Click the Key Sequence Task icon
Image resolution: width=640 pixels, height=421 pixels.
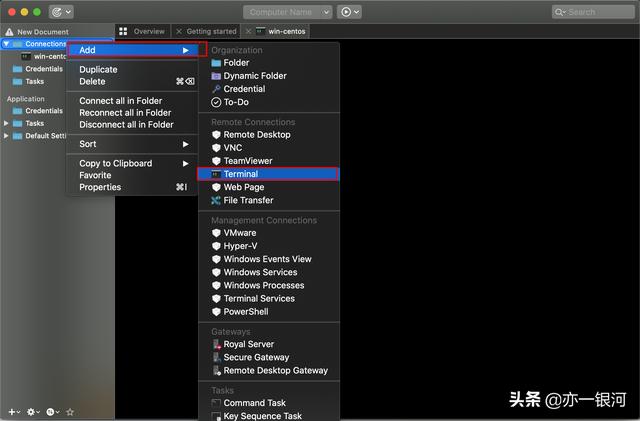(x=216, y=416)
